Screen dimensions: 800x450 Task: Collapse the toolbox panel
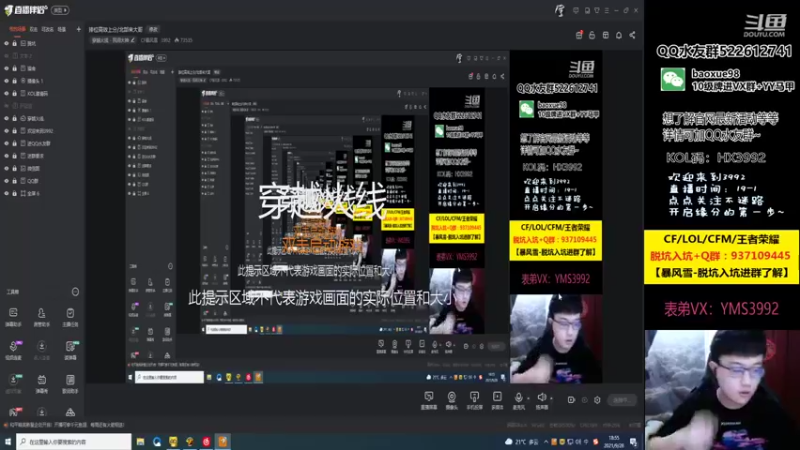(x=75, y=292)
